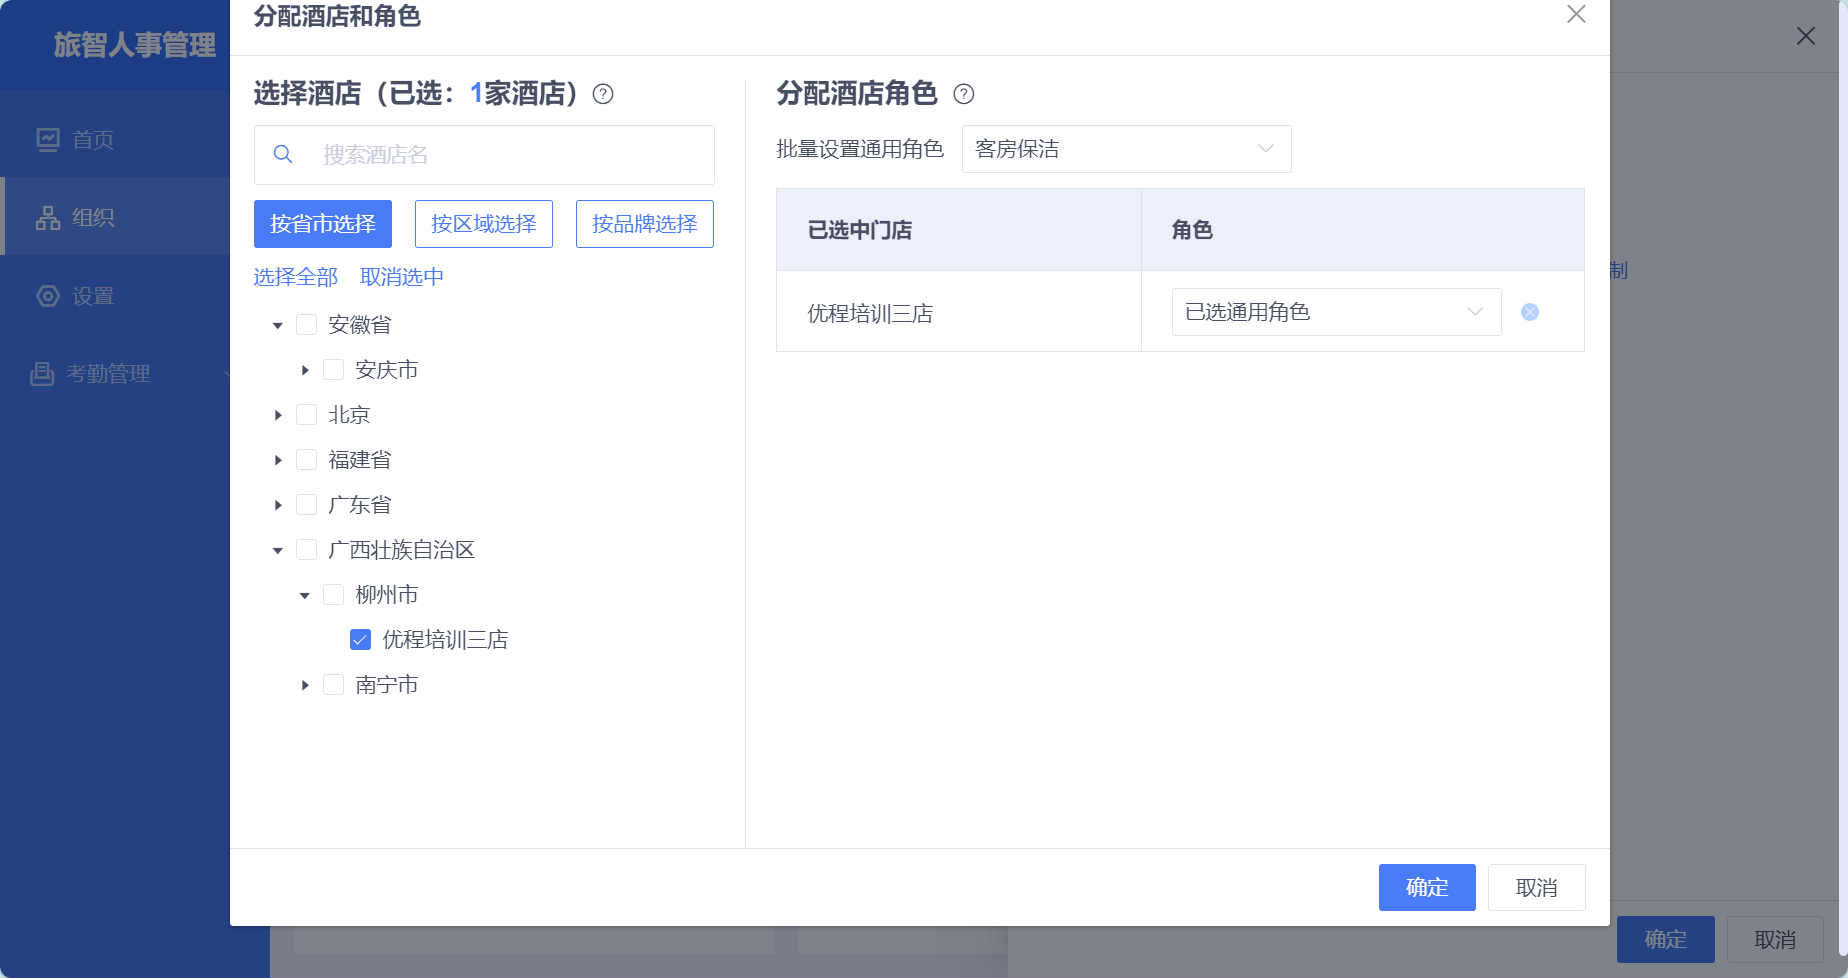Click the 设置 gear sidebar icon
Image resolution: width=1848 pixels, height=978 pixels.
pos(48,296)
